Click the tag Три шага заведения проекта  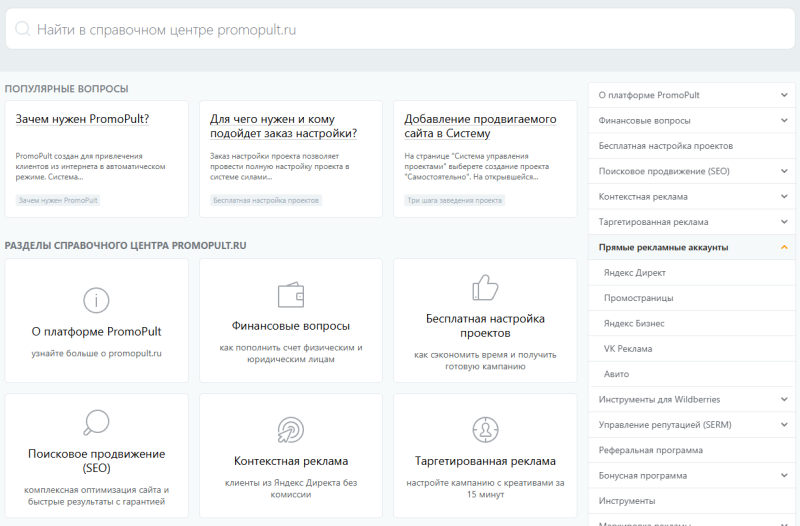454,201
